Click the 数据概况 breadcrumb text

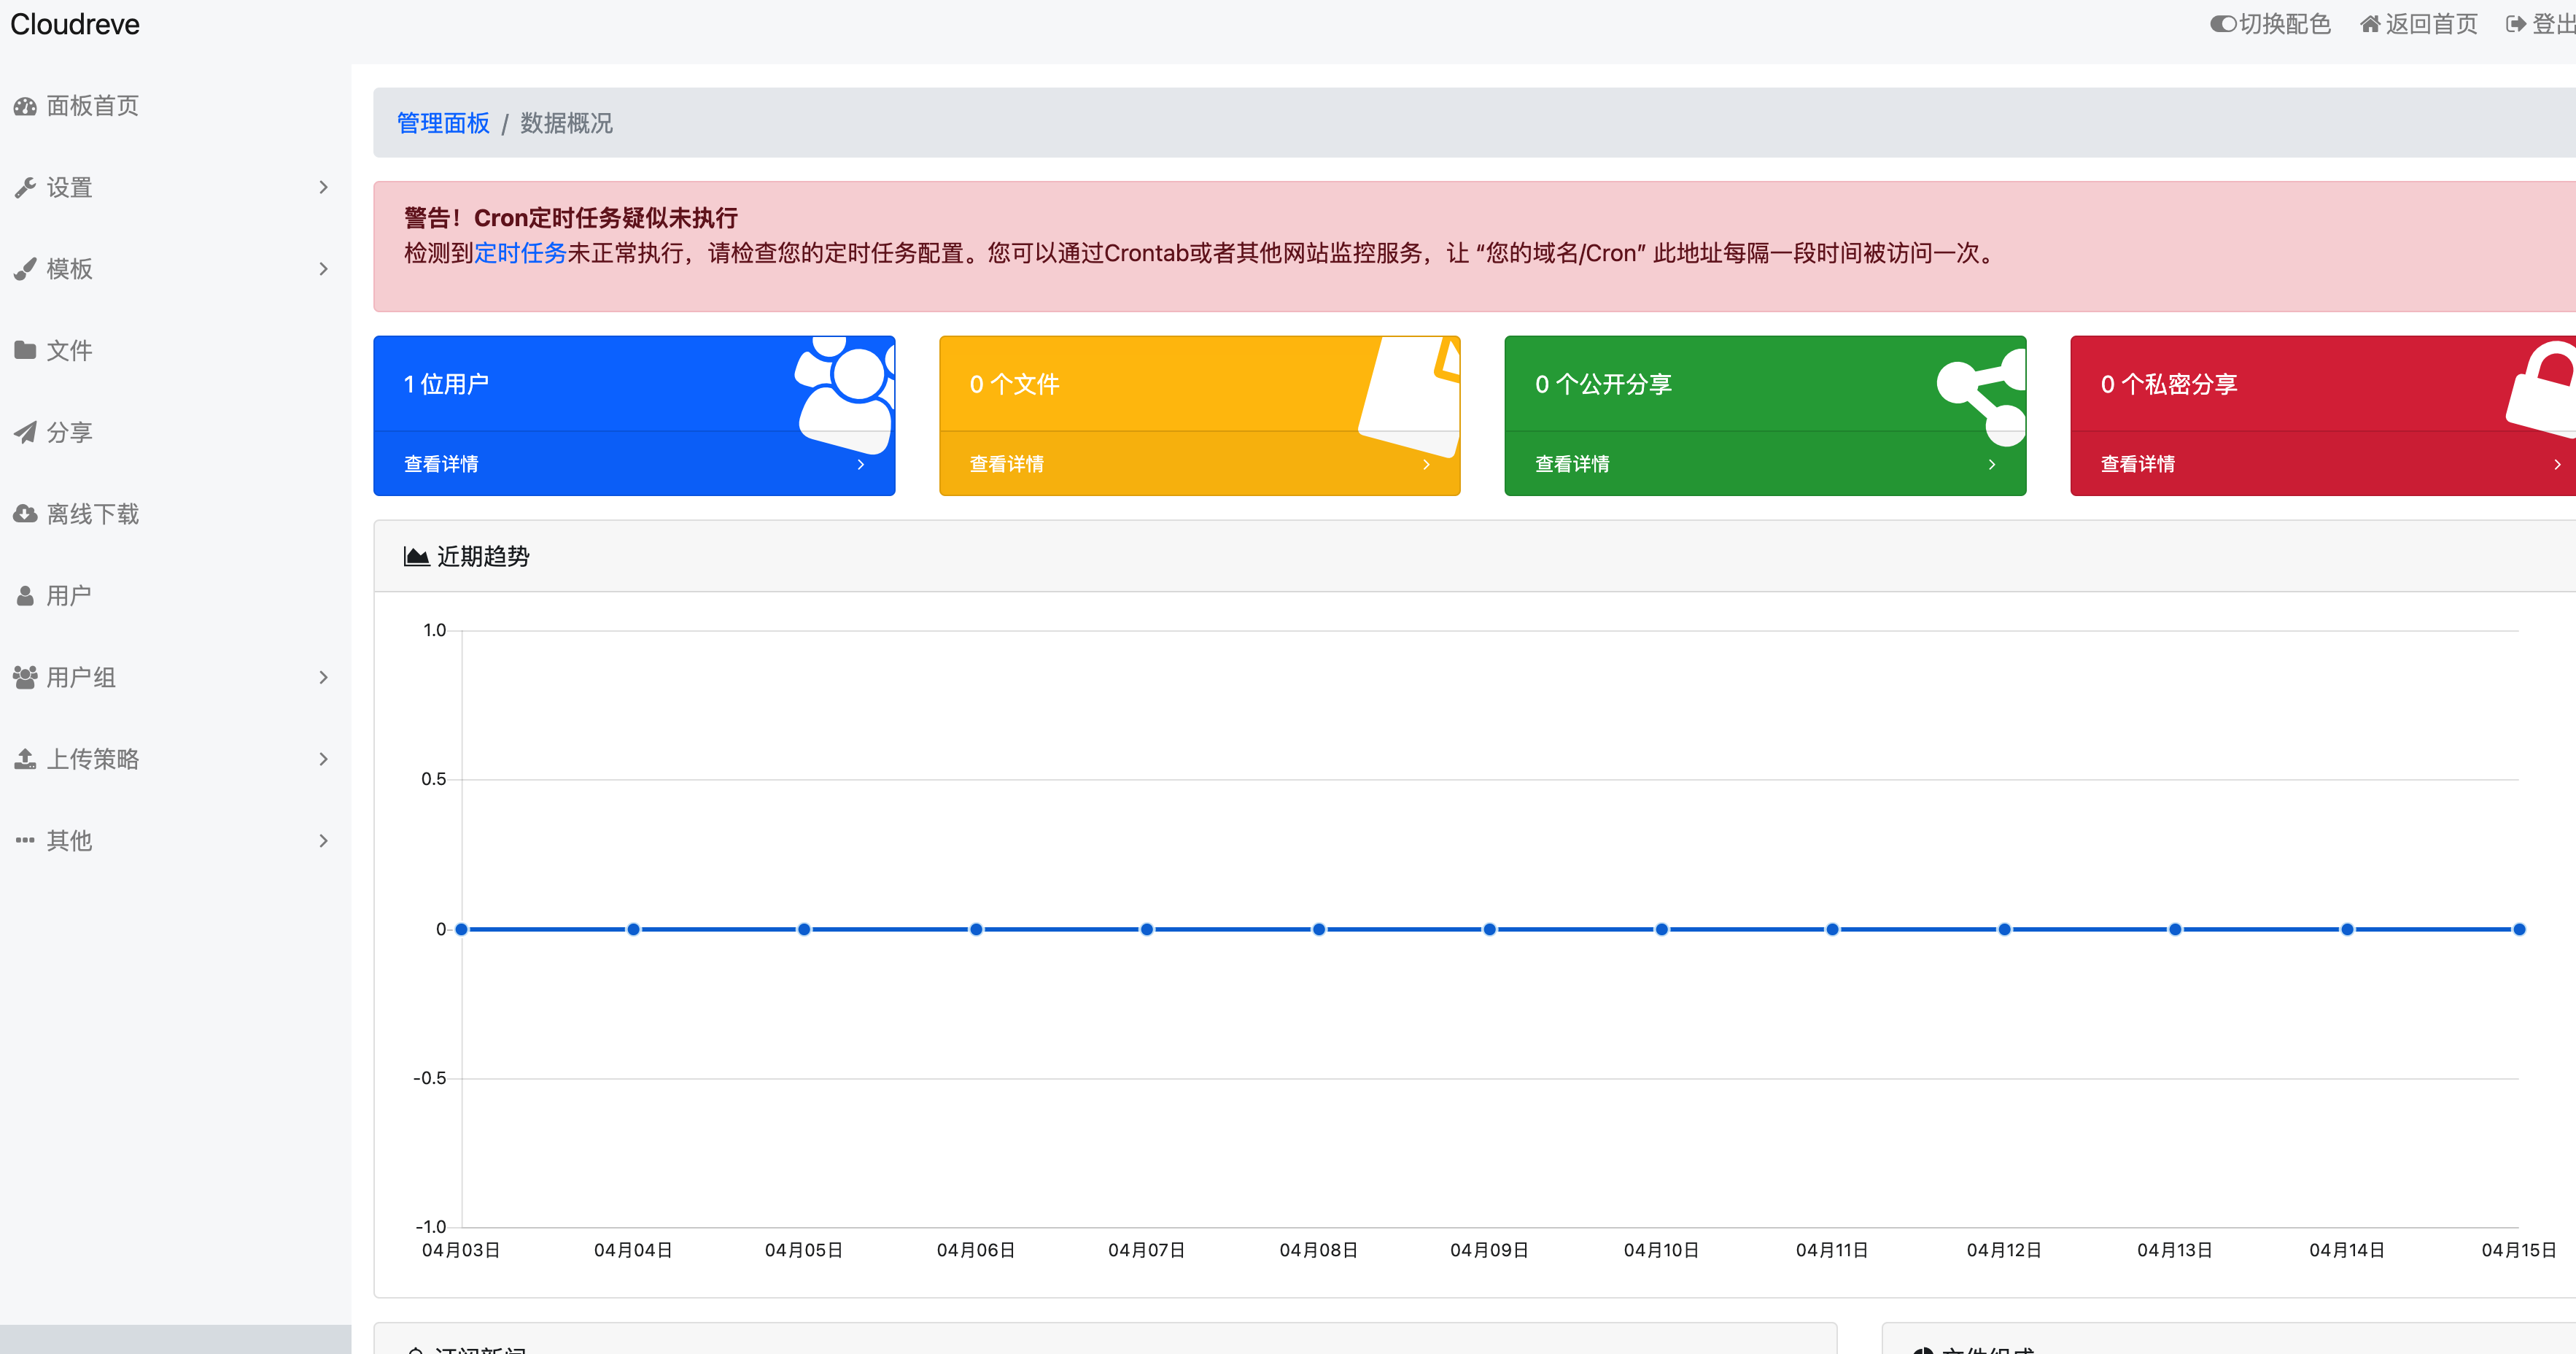[x=566, y=123]
